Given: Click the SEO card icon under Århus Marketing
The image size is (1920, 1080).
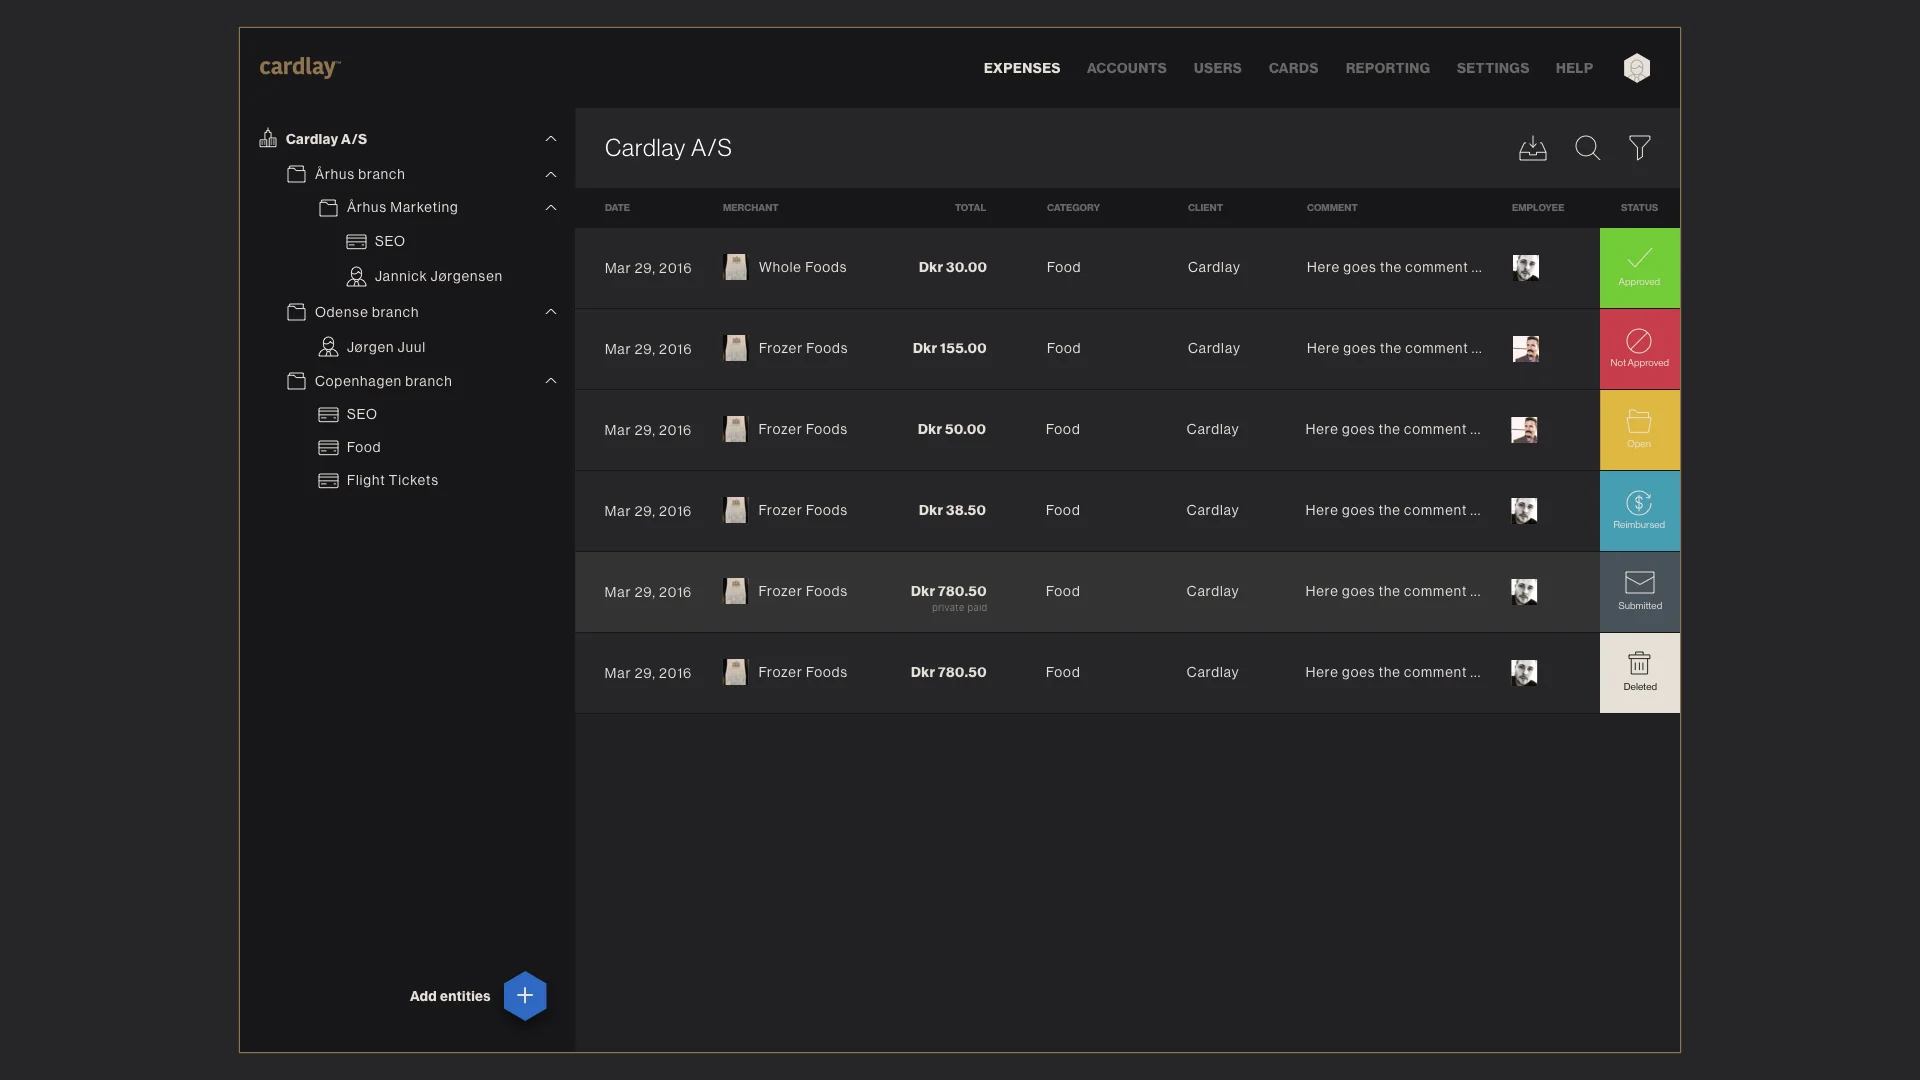Looking at the screenshot, I should (356, 242).
